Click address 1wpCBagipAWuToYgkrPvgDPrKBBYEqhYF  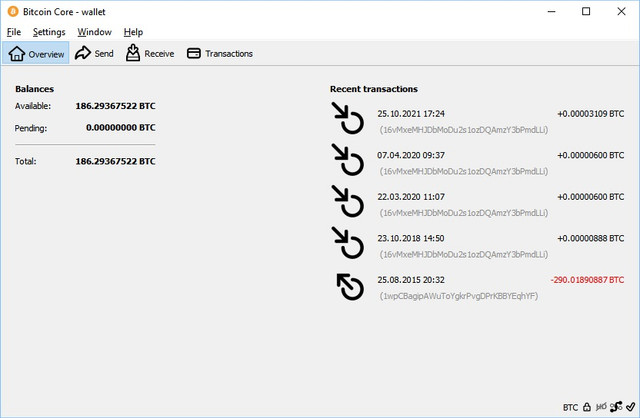point(459,296)
